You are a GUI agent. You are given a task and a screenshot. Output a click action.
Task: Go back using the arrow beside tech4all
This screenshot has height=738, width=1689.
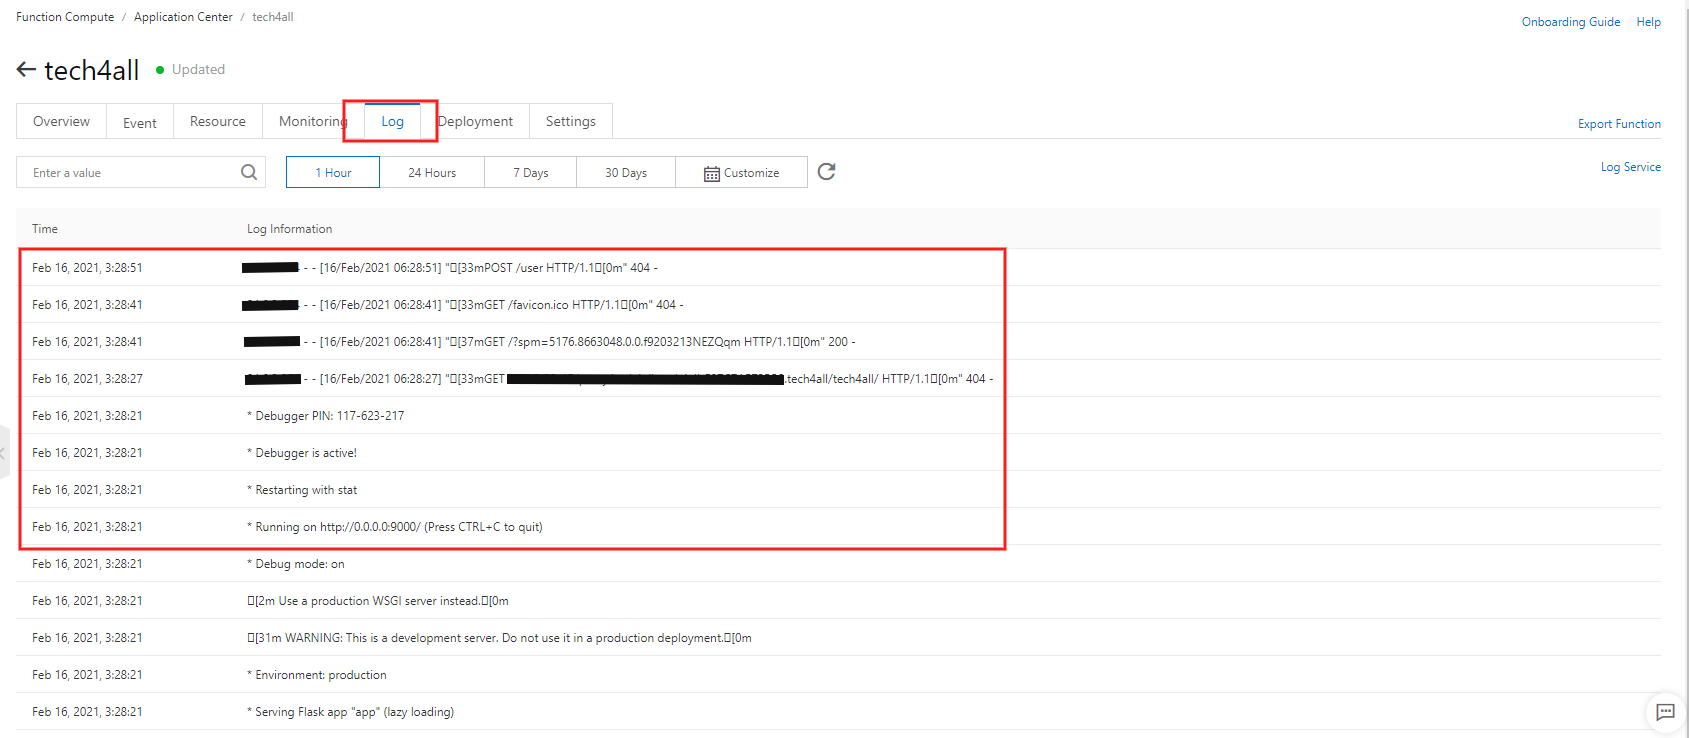26,69
